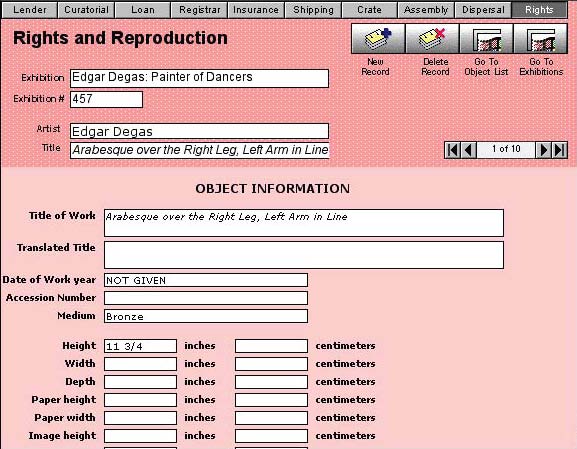Advance to the next record
Image resolution: width=577 pixels, height=449 pixels.
pyautogui.click(x=544, y=150)
